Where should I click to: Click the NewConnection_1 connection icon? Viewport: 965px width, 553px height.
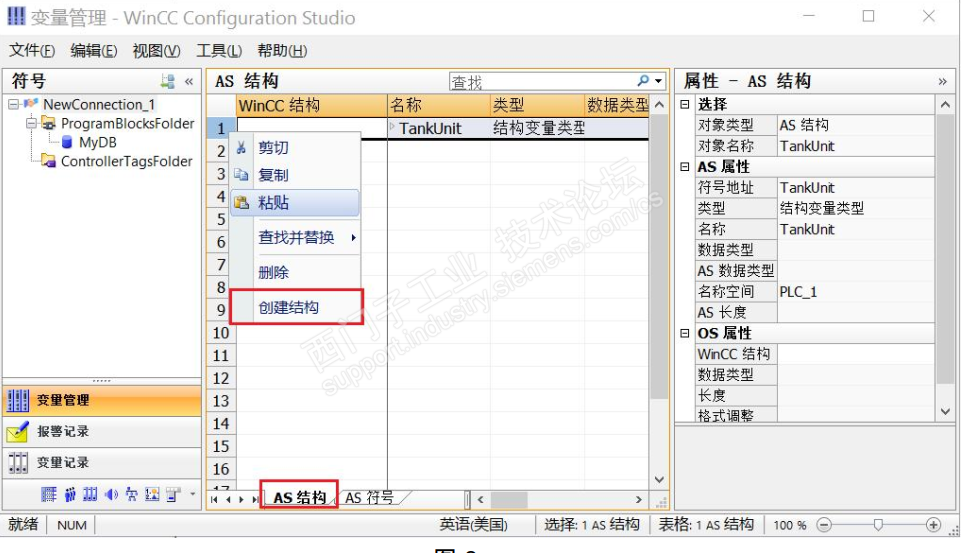click(x=31, y=105)
